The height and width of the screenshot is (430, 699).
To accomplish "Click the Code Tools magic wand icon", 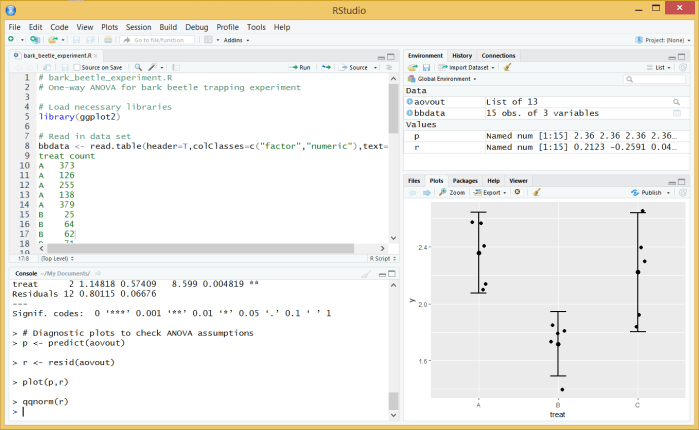I will [152, 67].
